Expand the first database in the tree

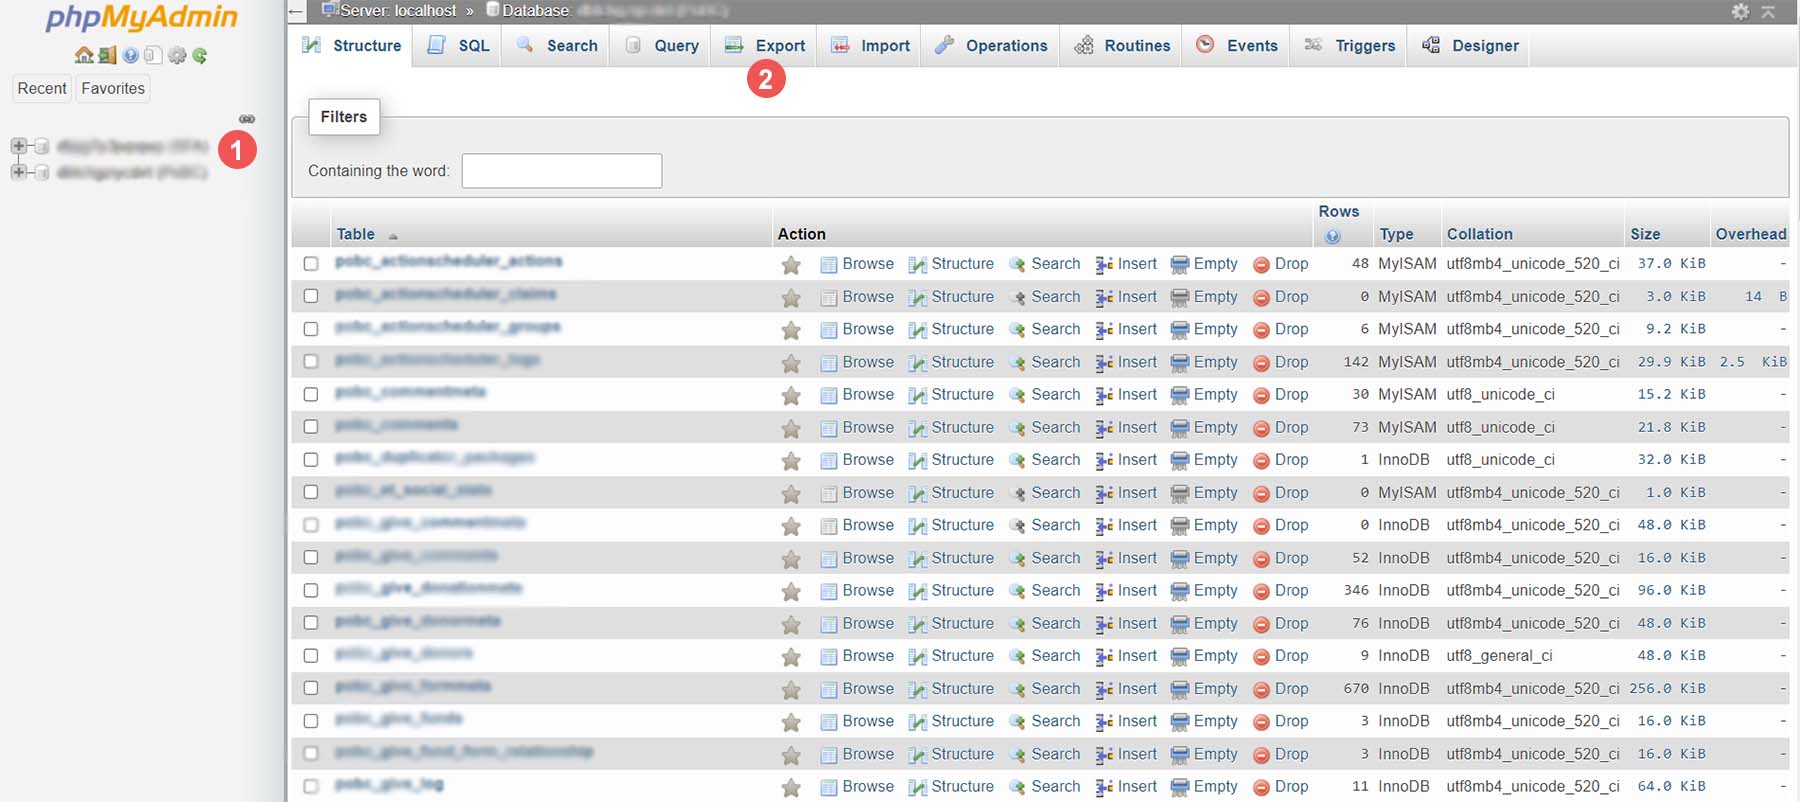point(18,146)
